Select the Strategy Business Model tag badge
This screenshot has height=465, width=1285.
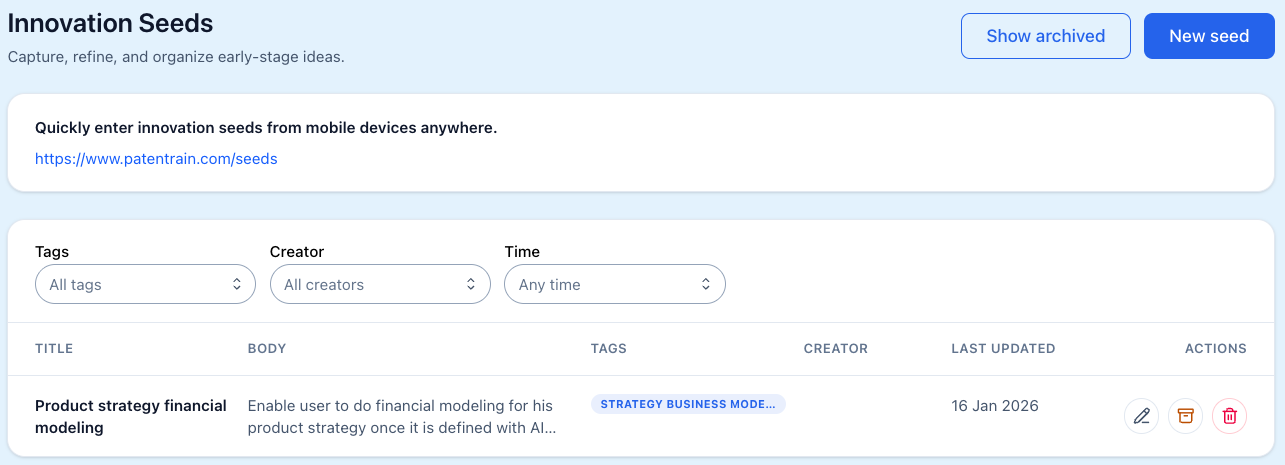[x=688, y=404]
